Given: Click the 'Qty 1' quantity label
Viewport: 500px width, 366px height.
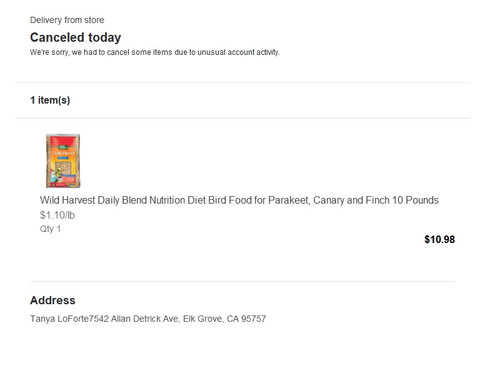Looking at the screenshot, I should coord(50,229).
